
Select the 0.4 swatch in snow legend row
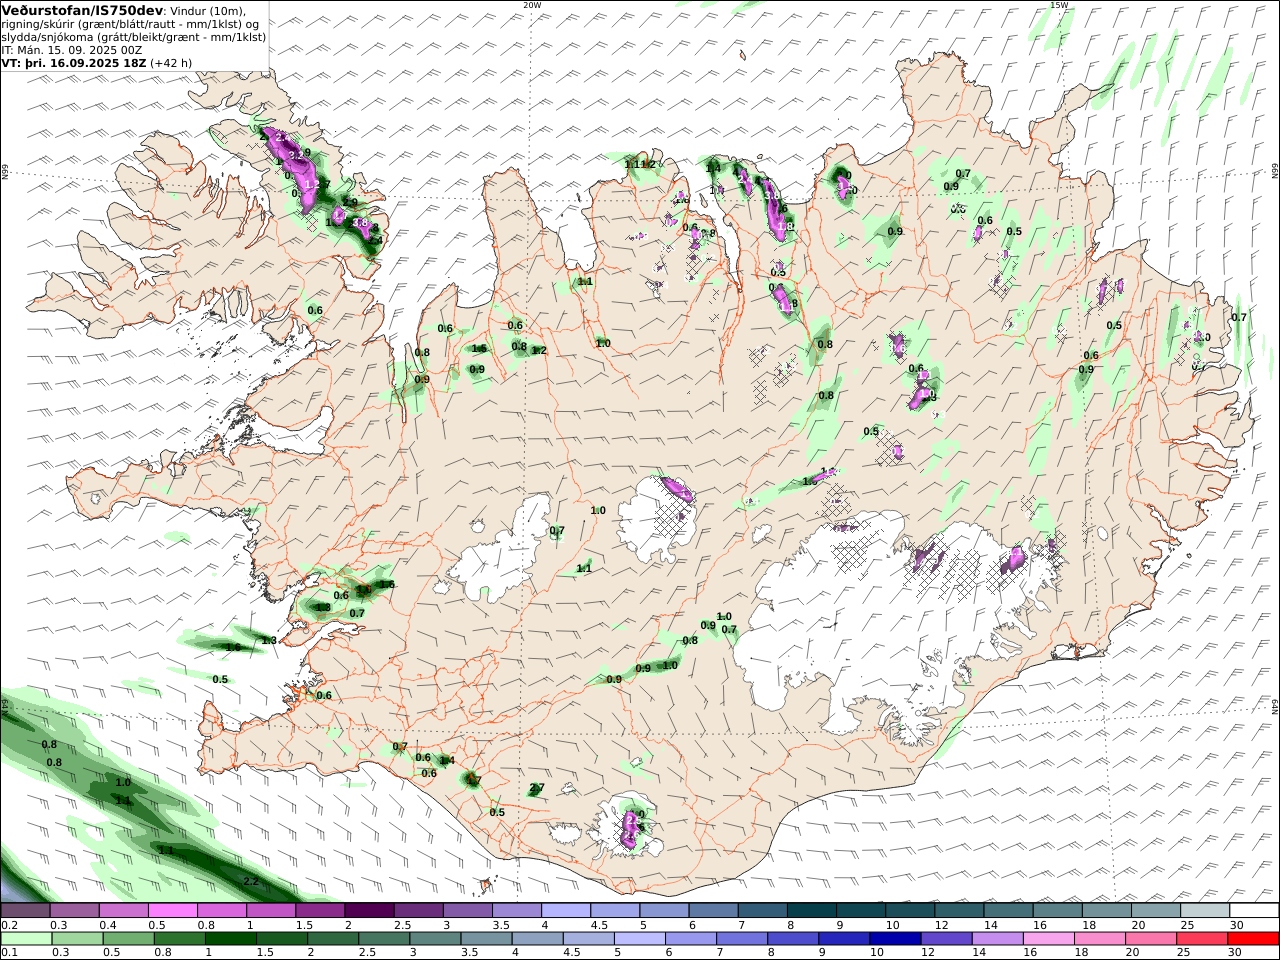click(x=123, y=911)
